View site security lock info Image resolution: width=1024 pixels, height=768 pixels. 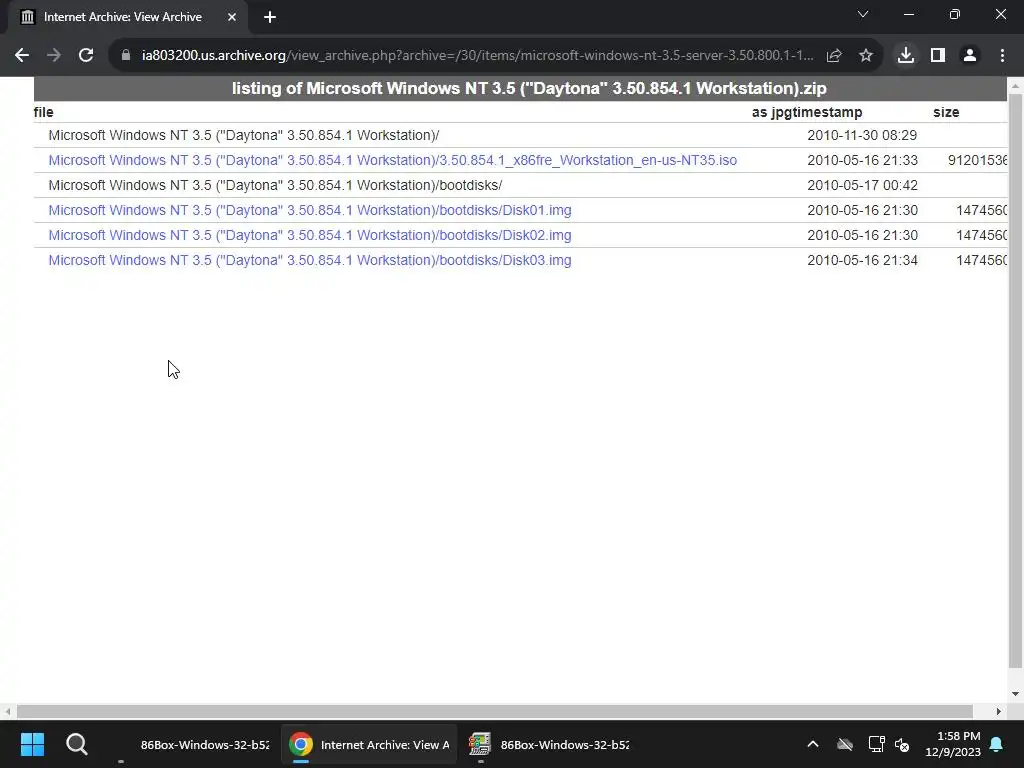126,56
